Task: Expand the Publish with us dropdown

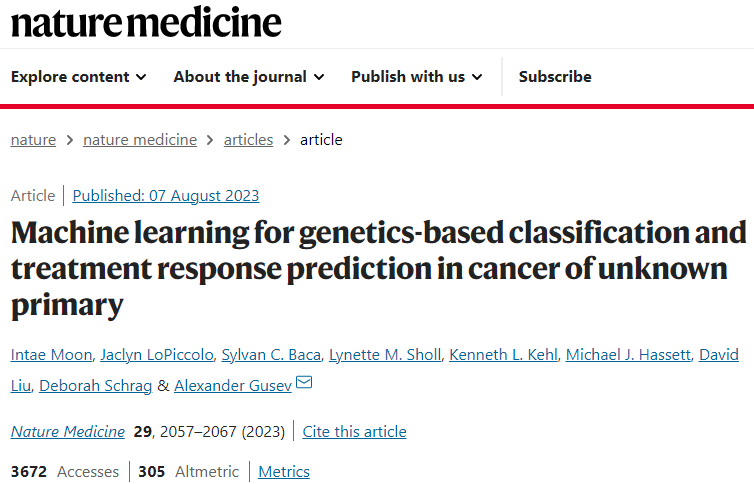Action: [416, 77]
